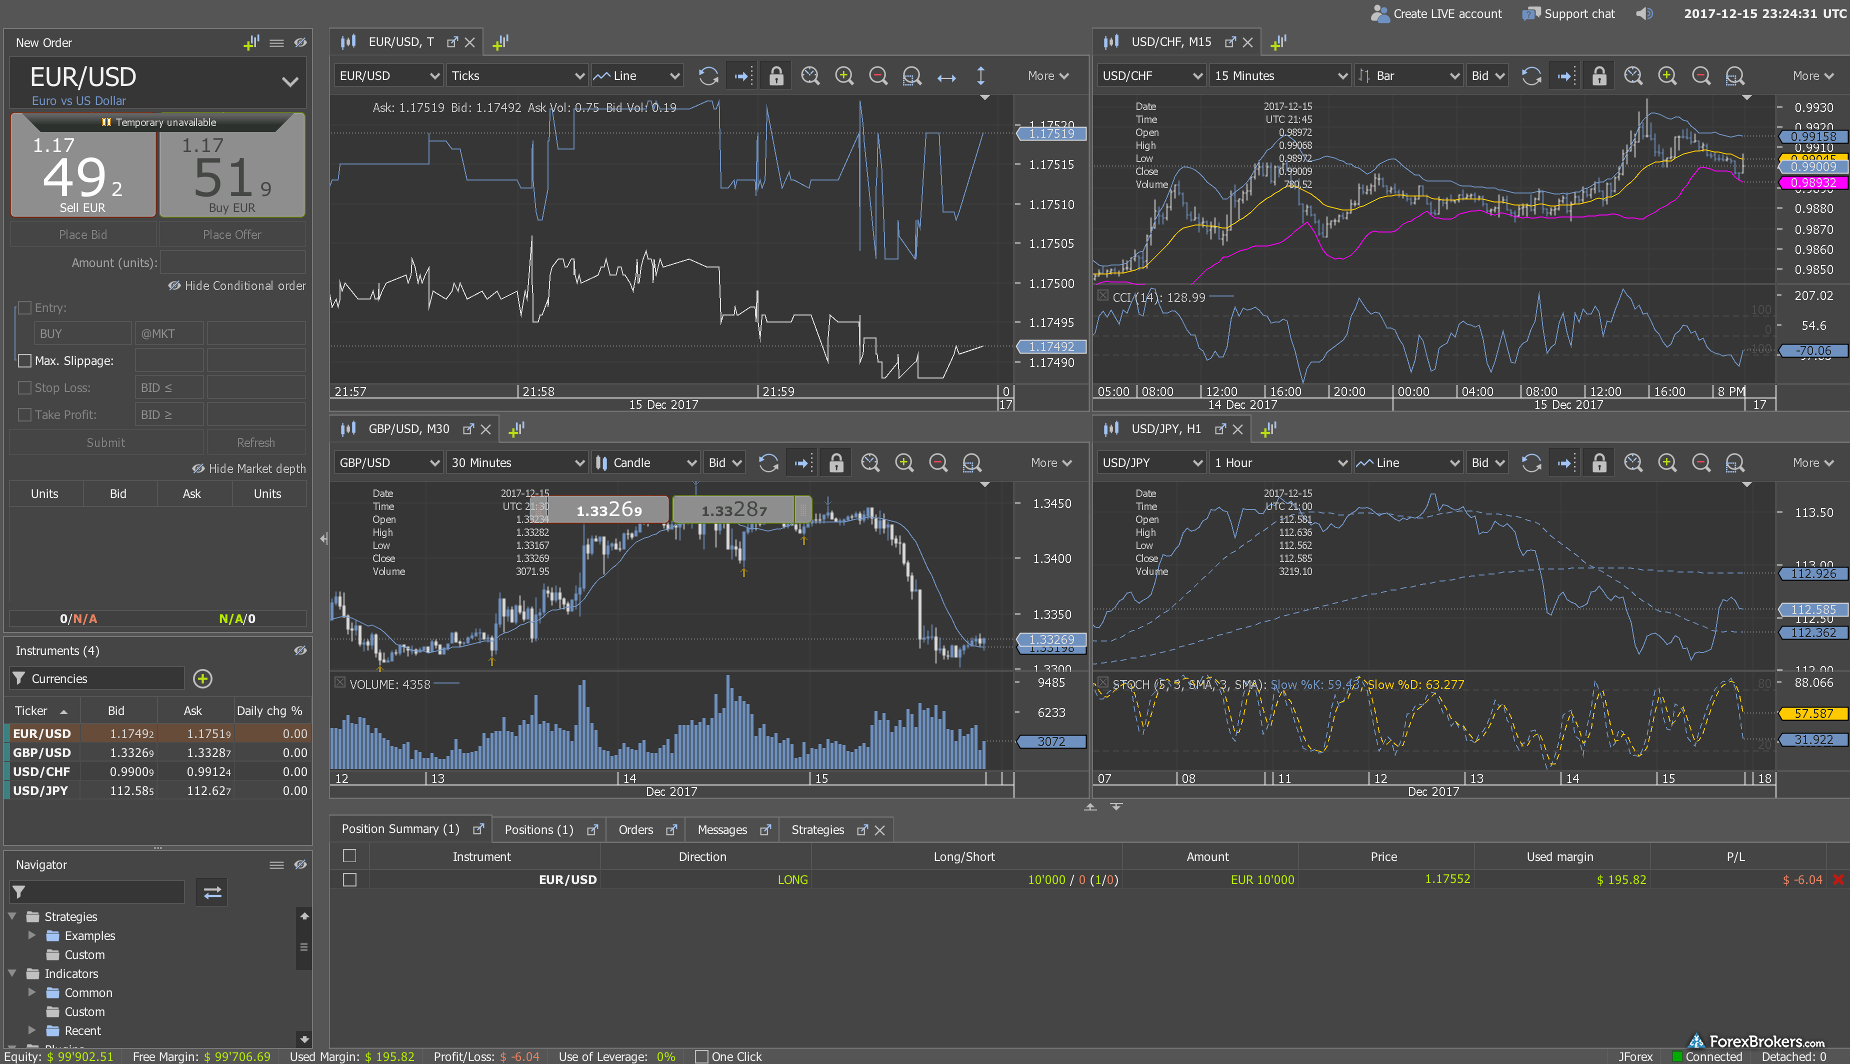Expand the Examples folder in Navigator

(32, 936)
